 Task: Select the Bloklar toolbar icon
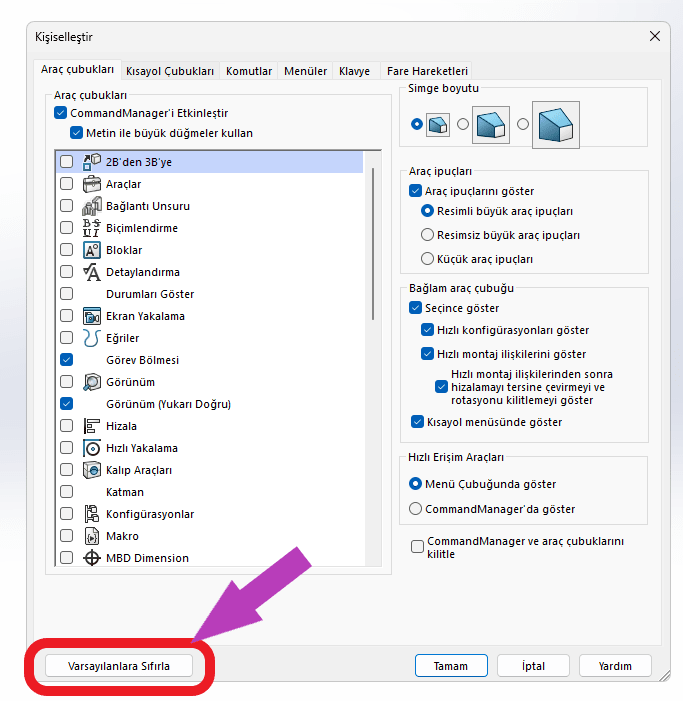point(91,250)
